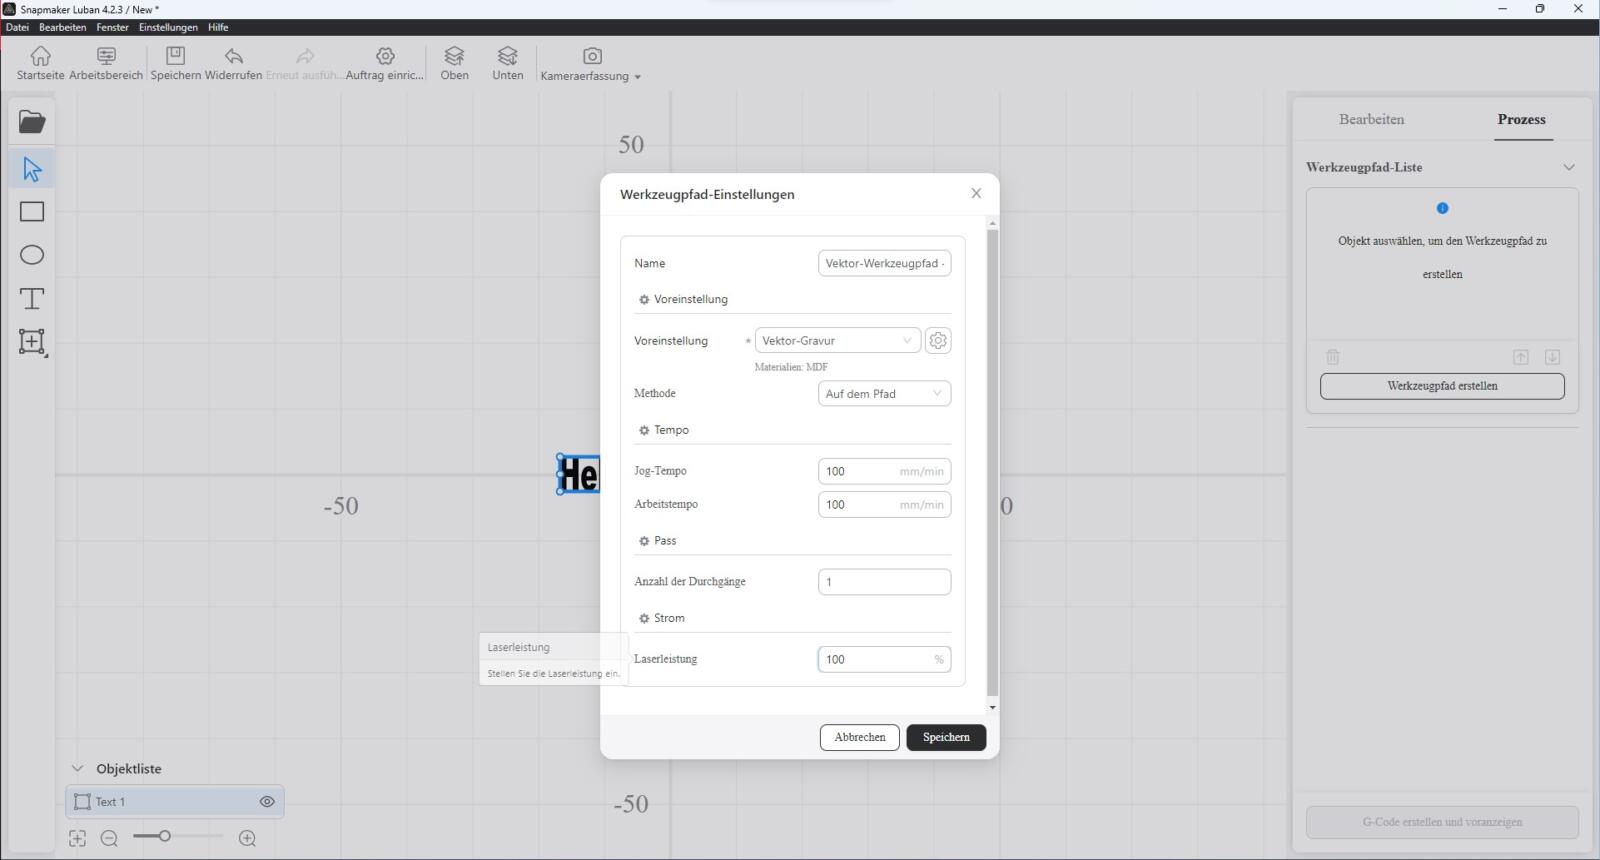Open the file folder icon in left sidebar

tap(32, 122)
